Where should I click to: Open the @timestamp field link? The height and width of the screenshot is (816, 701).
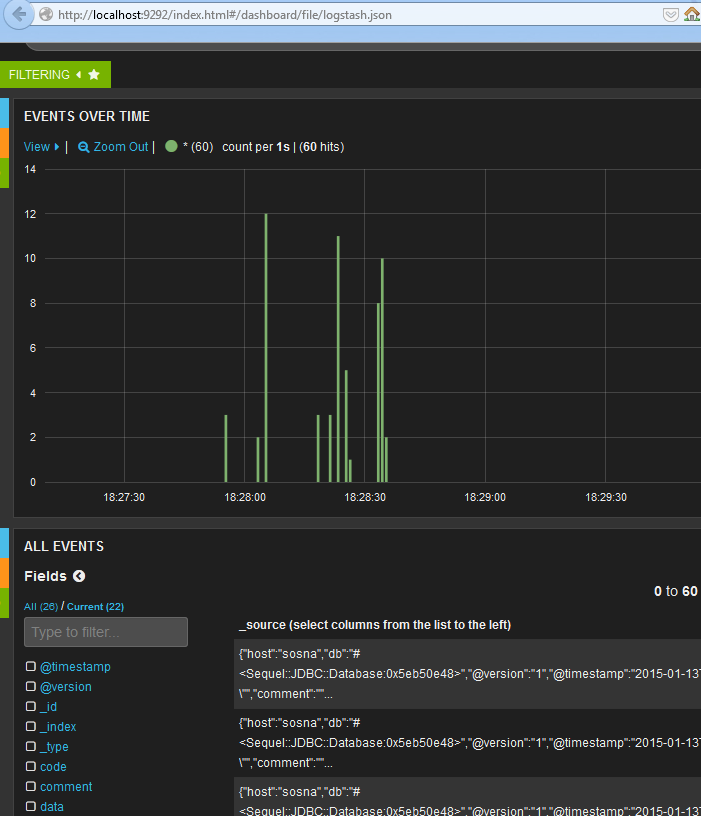click(75, 667)
